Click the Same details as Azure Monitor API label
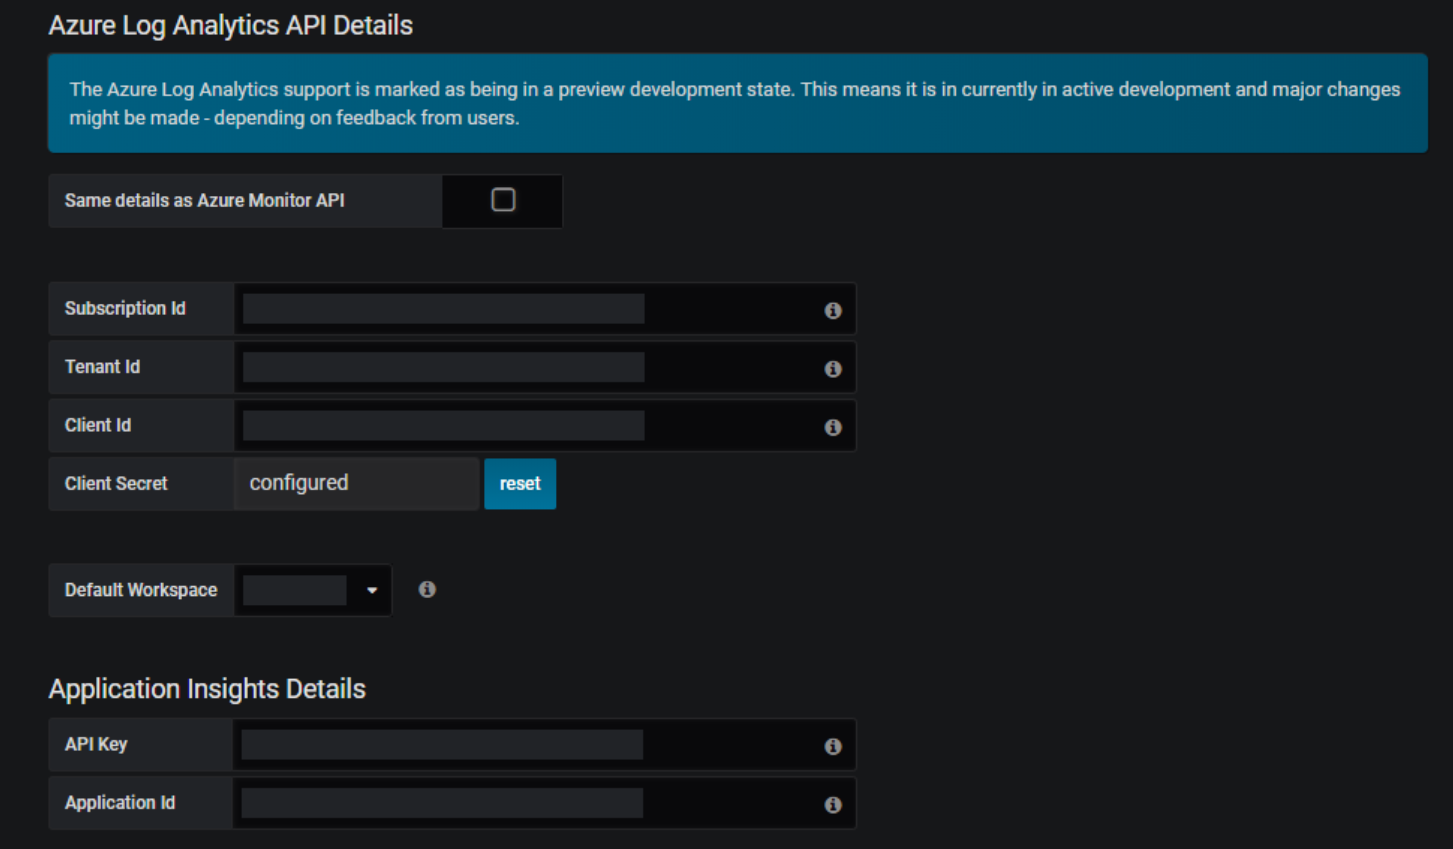Image resolution: width=1453 pixels, height=849 pixels. [x=205, y=201]
